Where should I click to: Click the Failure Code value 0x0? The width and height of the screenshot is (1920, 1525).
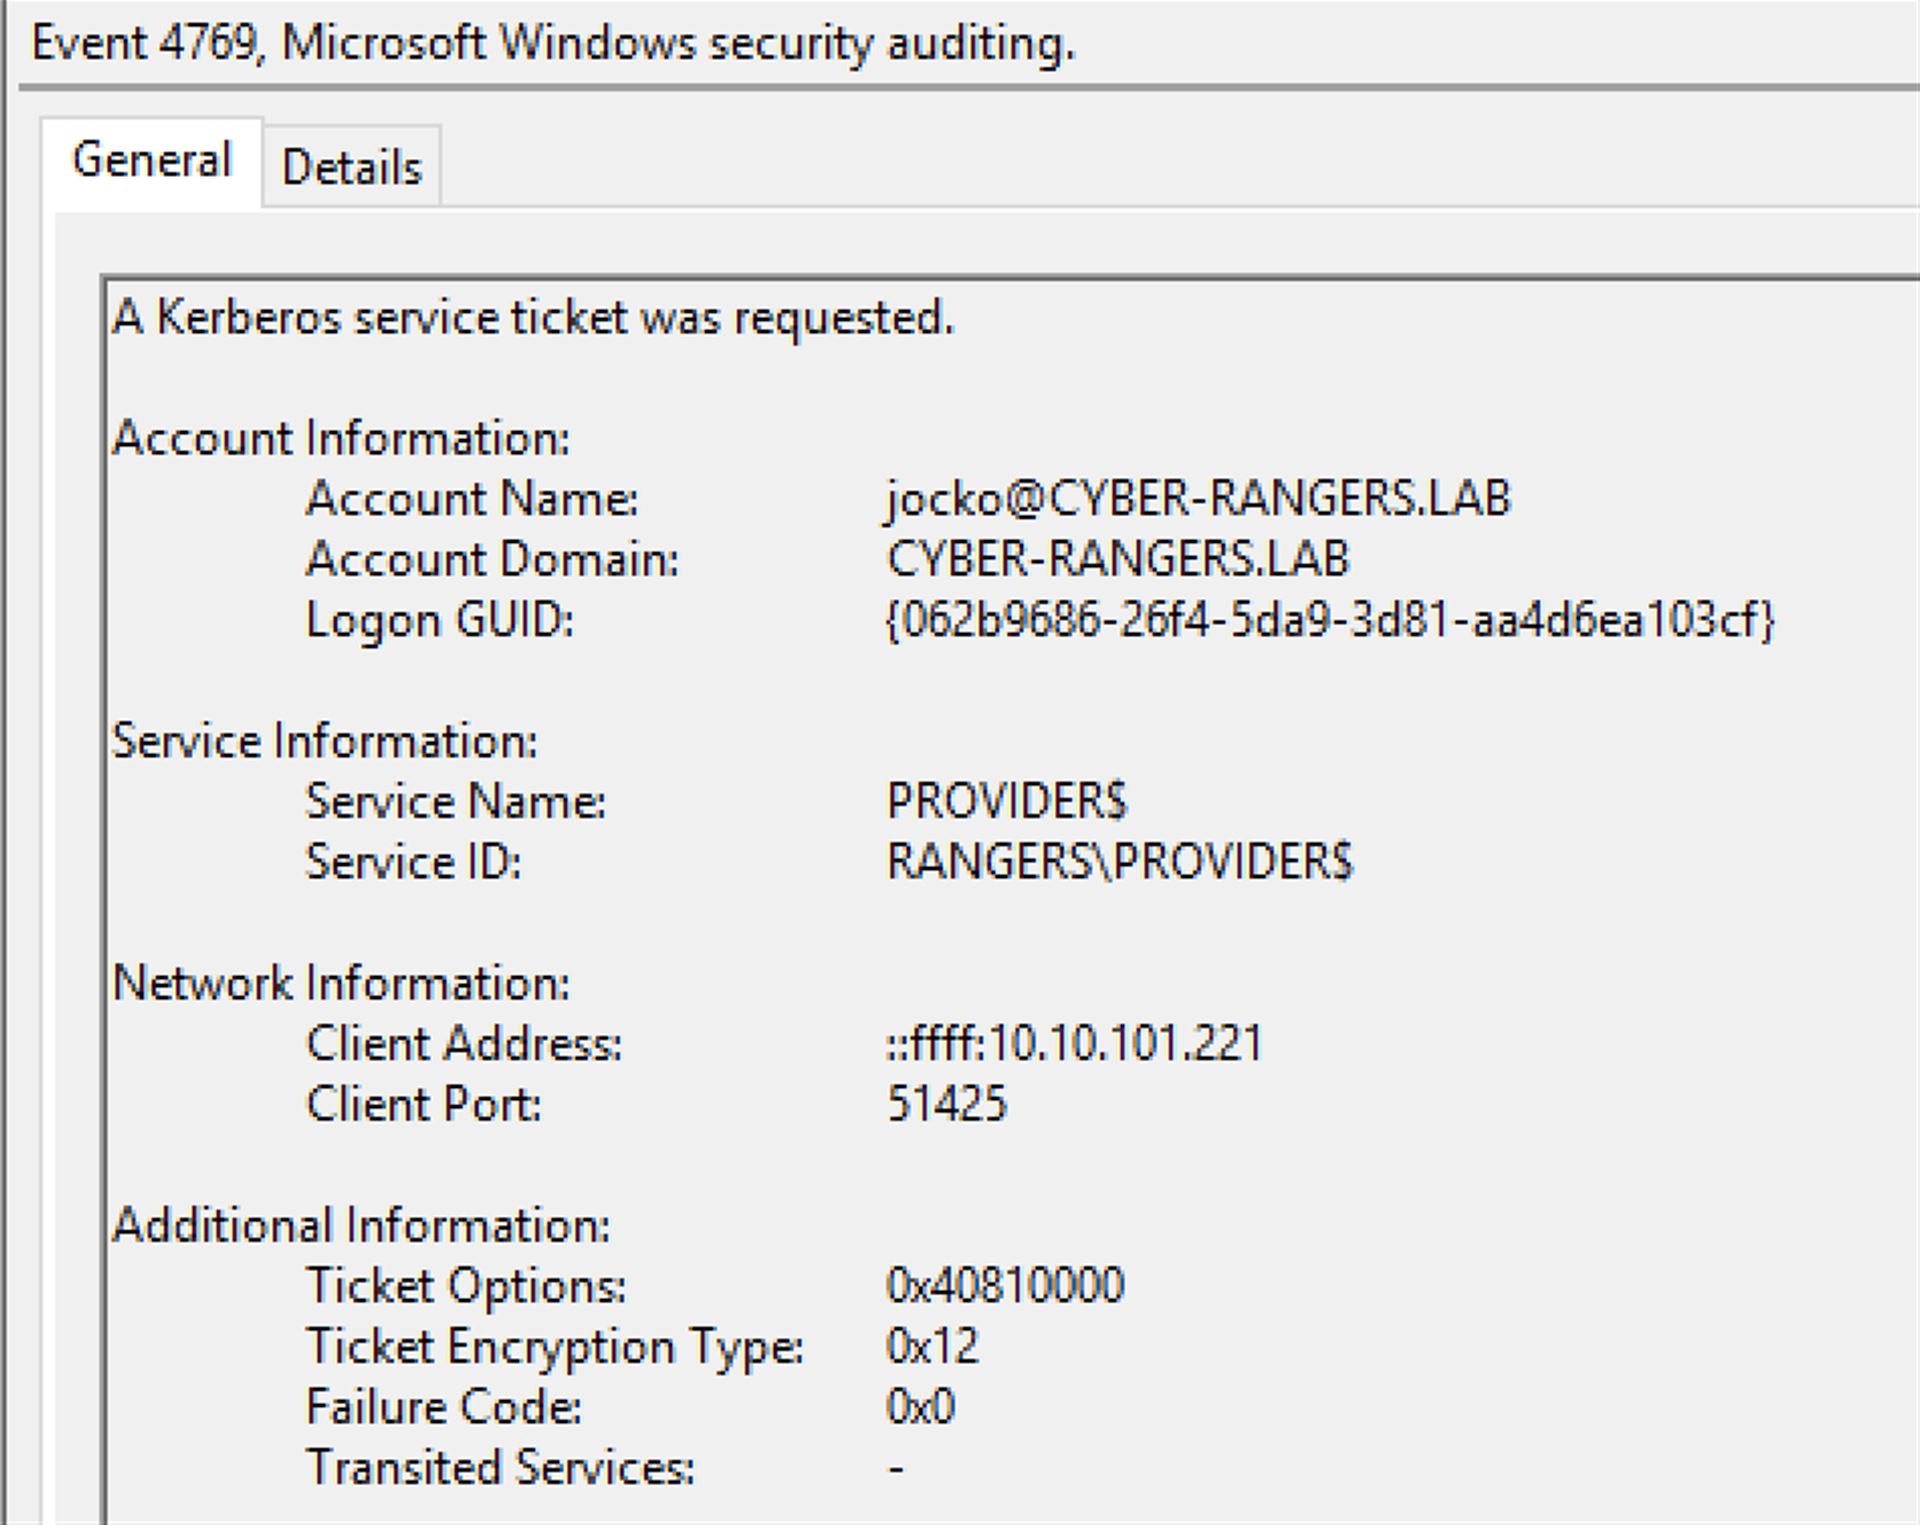tap(920, 1407)
